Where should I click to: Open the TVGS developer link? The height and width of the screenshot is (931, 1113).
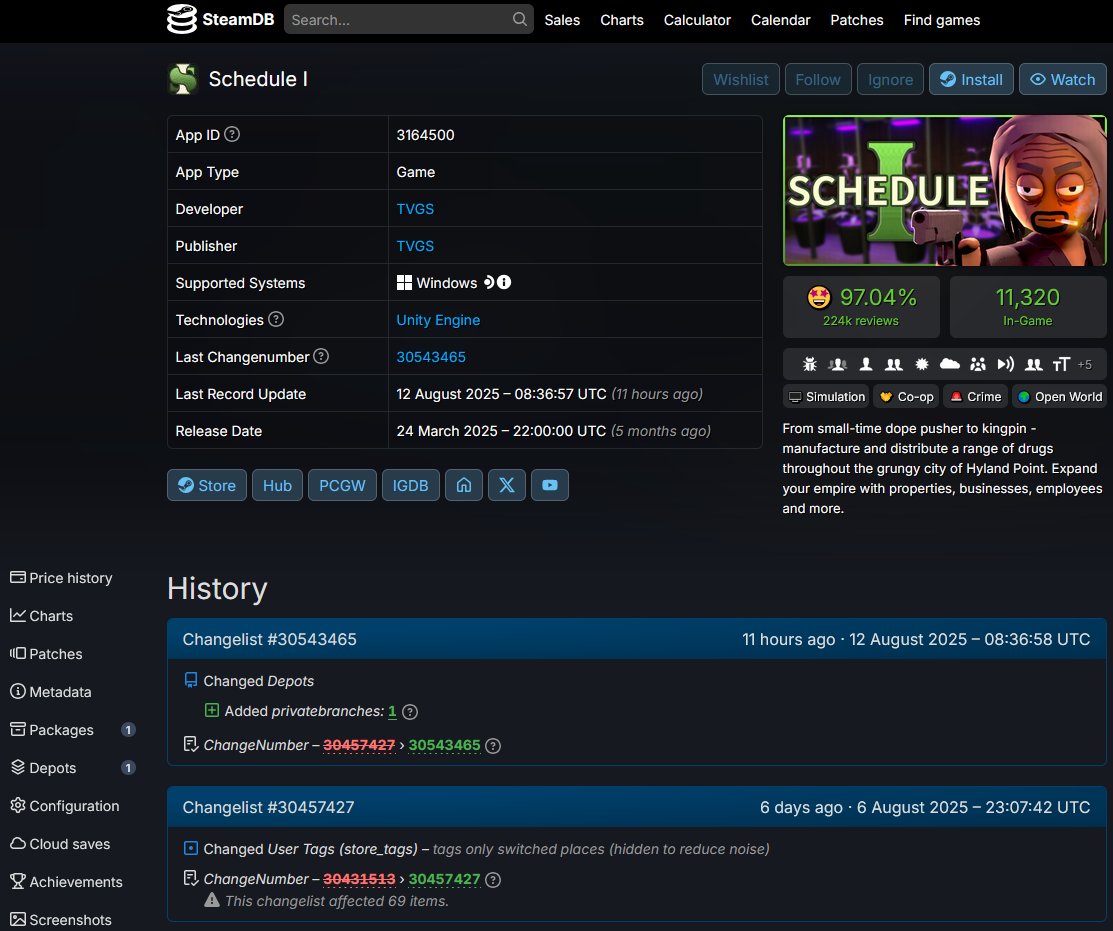coord(415,209)
